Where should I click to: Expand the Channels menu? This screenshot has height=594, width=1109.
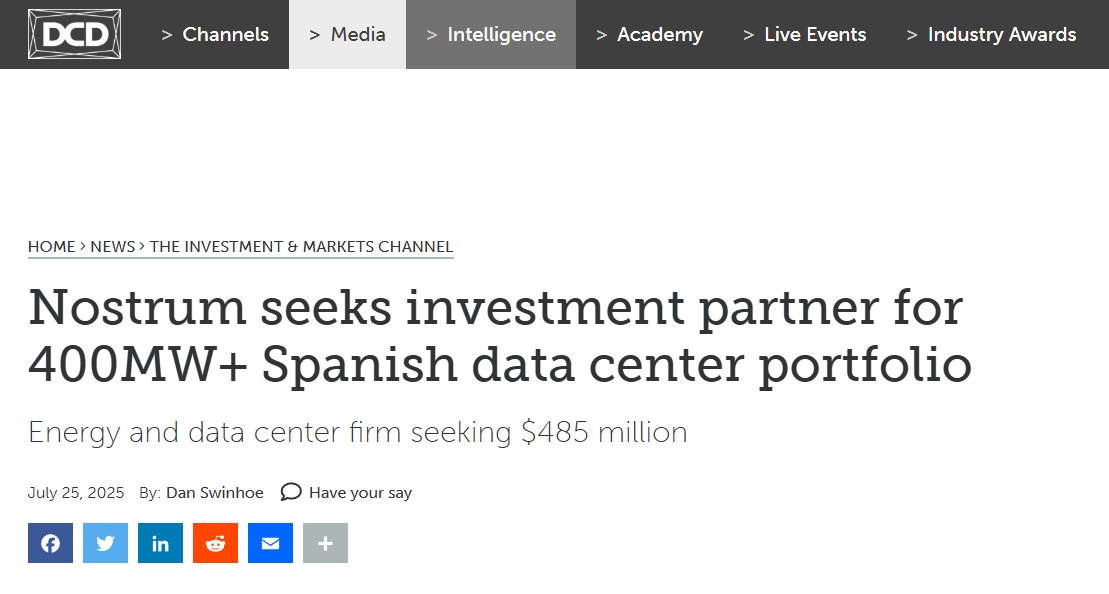(x=215, y=35)
